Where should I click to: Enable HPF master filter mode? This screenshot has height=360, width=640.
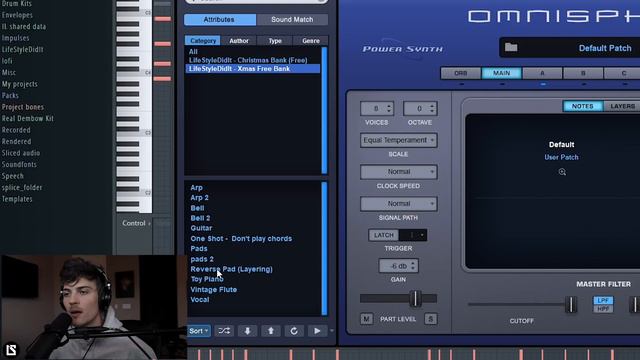click(x=603, y=309)
